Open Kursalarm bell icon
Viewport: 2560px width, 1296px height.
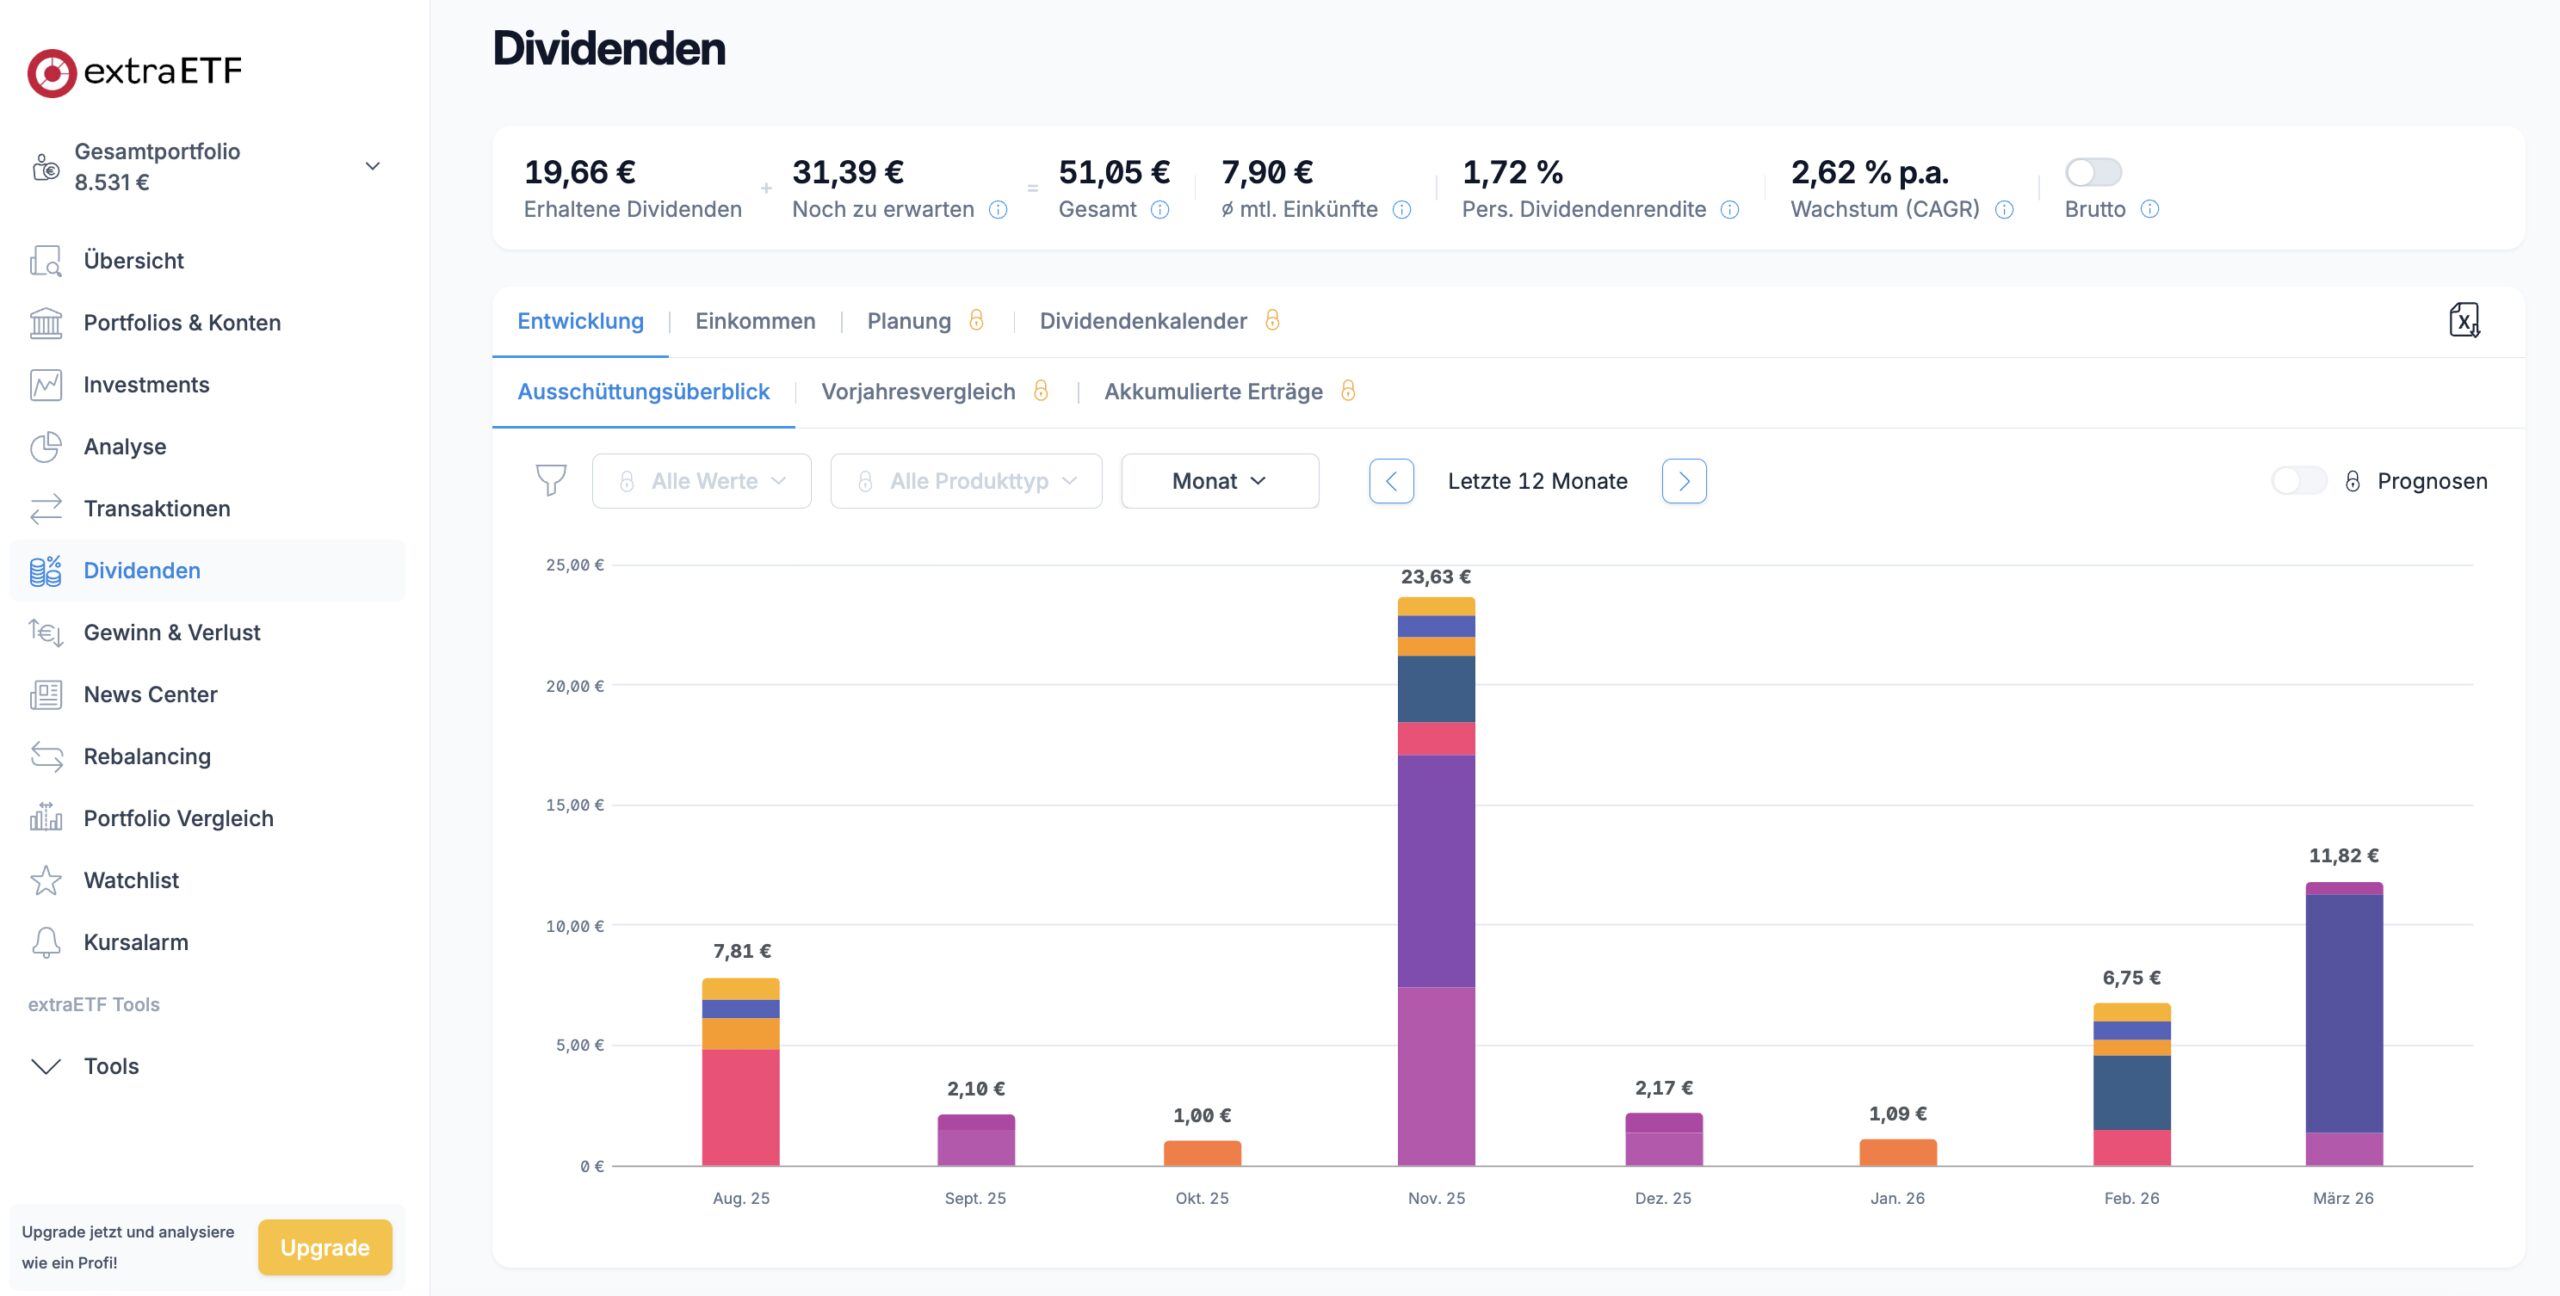coord(46,942)
